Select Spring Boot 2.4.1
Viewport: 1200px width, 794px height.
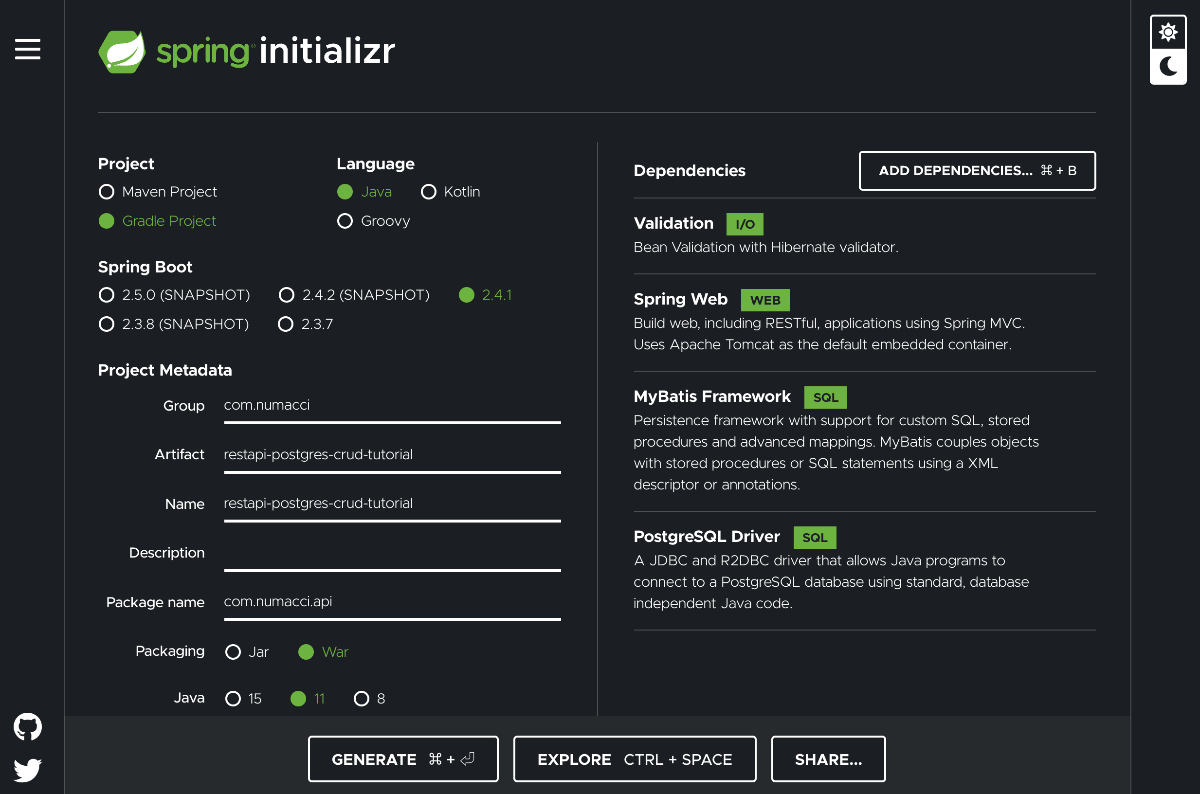[485, 295]
